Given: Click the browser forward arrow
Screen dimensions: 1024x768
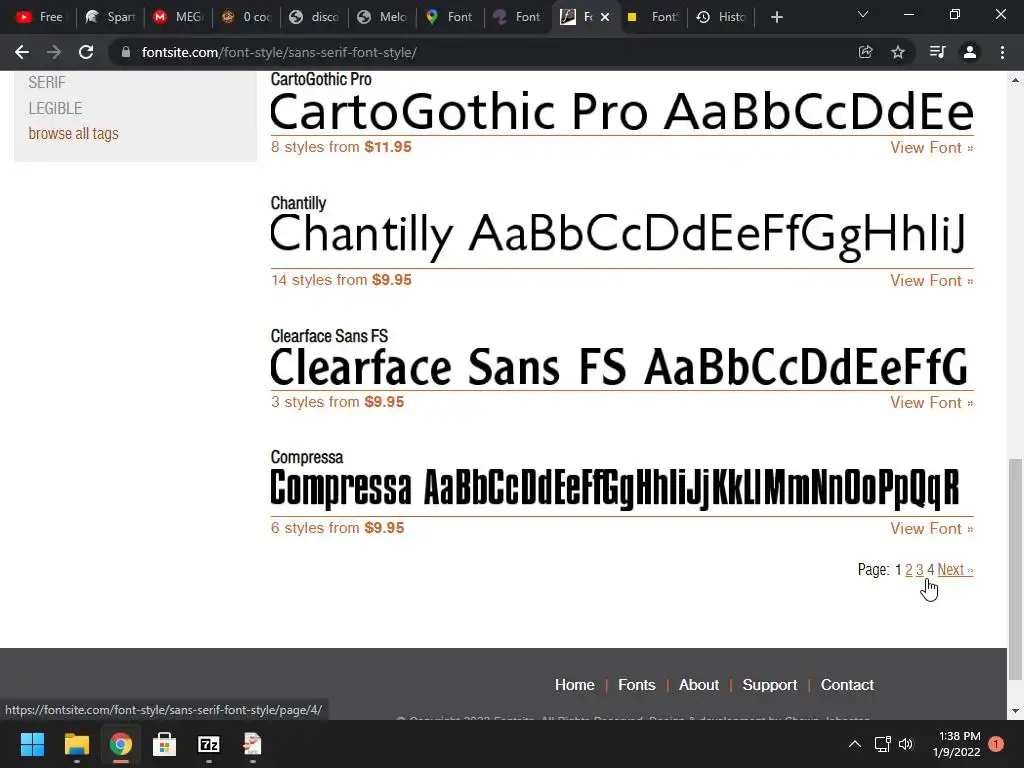Looking at the screenshot, I should coord(54,52).
